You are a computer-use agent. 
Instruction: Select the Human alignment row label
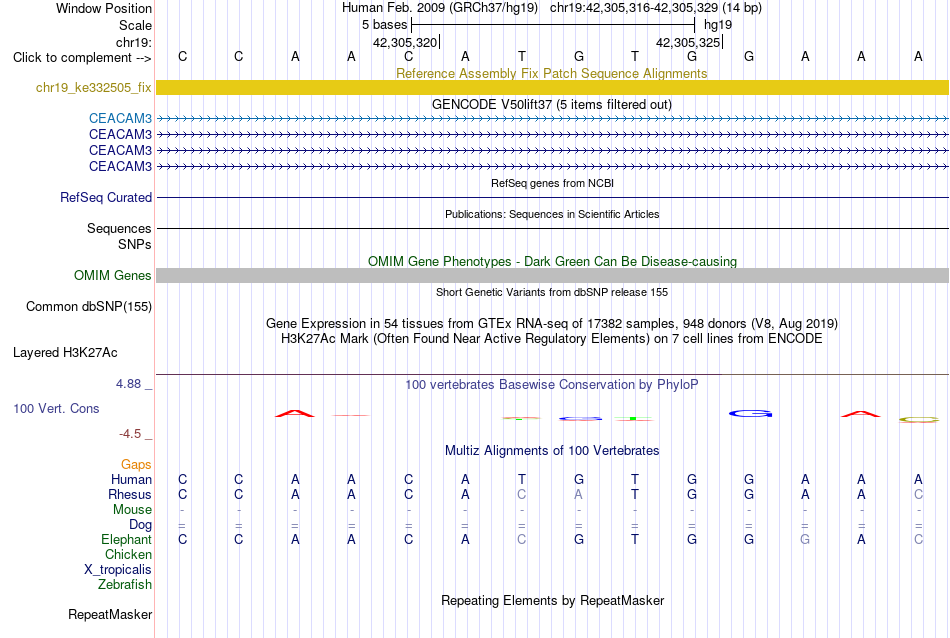tap(131, 479)
